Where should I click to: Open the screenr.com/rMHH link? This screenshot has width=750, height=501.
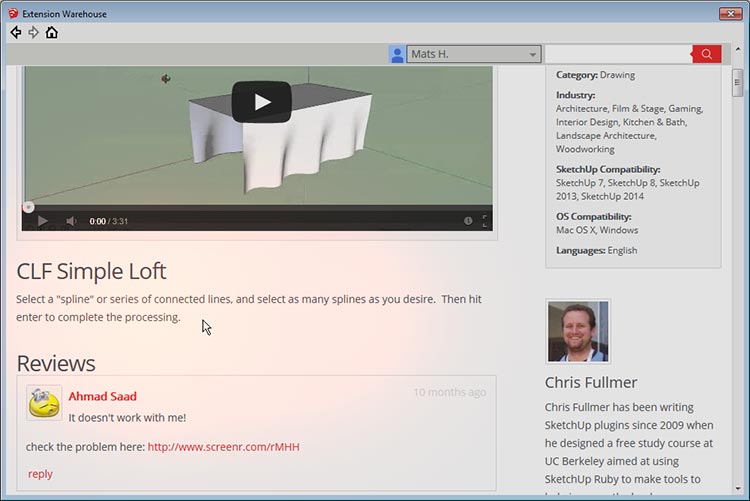point(223,446)
